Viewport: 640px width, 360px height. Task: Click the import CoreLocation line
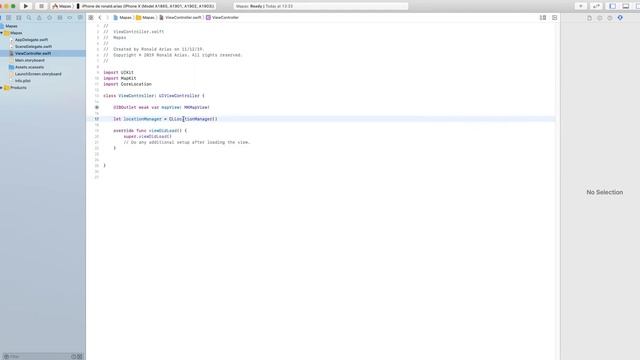(127, 84)
